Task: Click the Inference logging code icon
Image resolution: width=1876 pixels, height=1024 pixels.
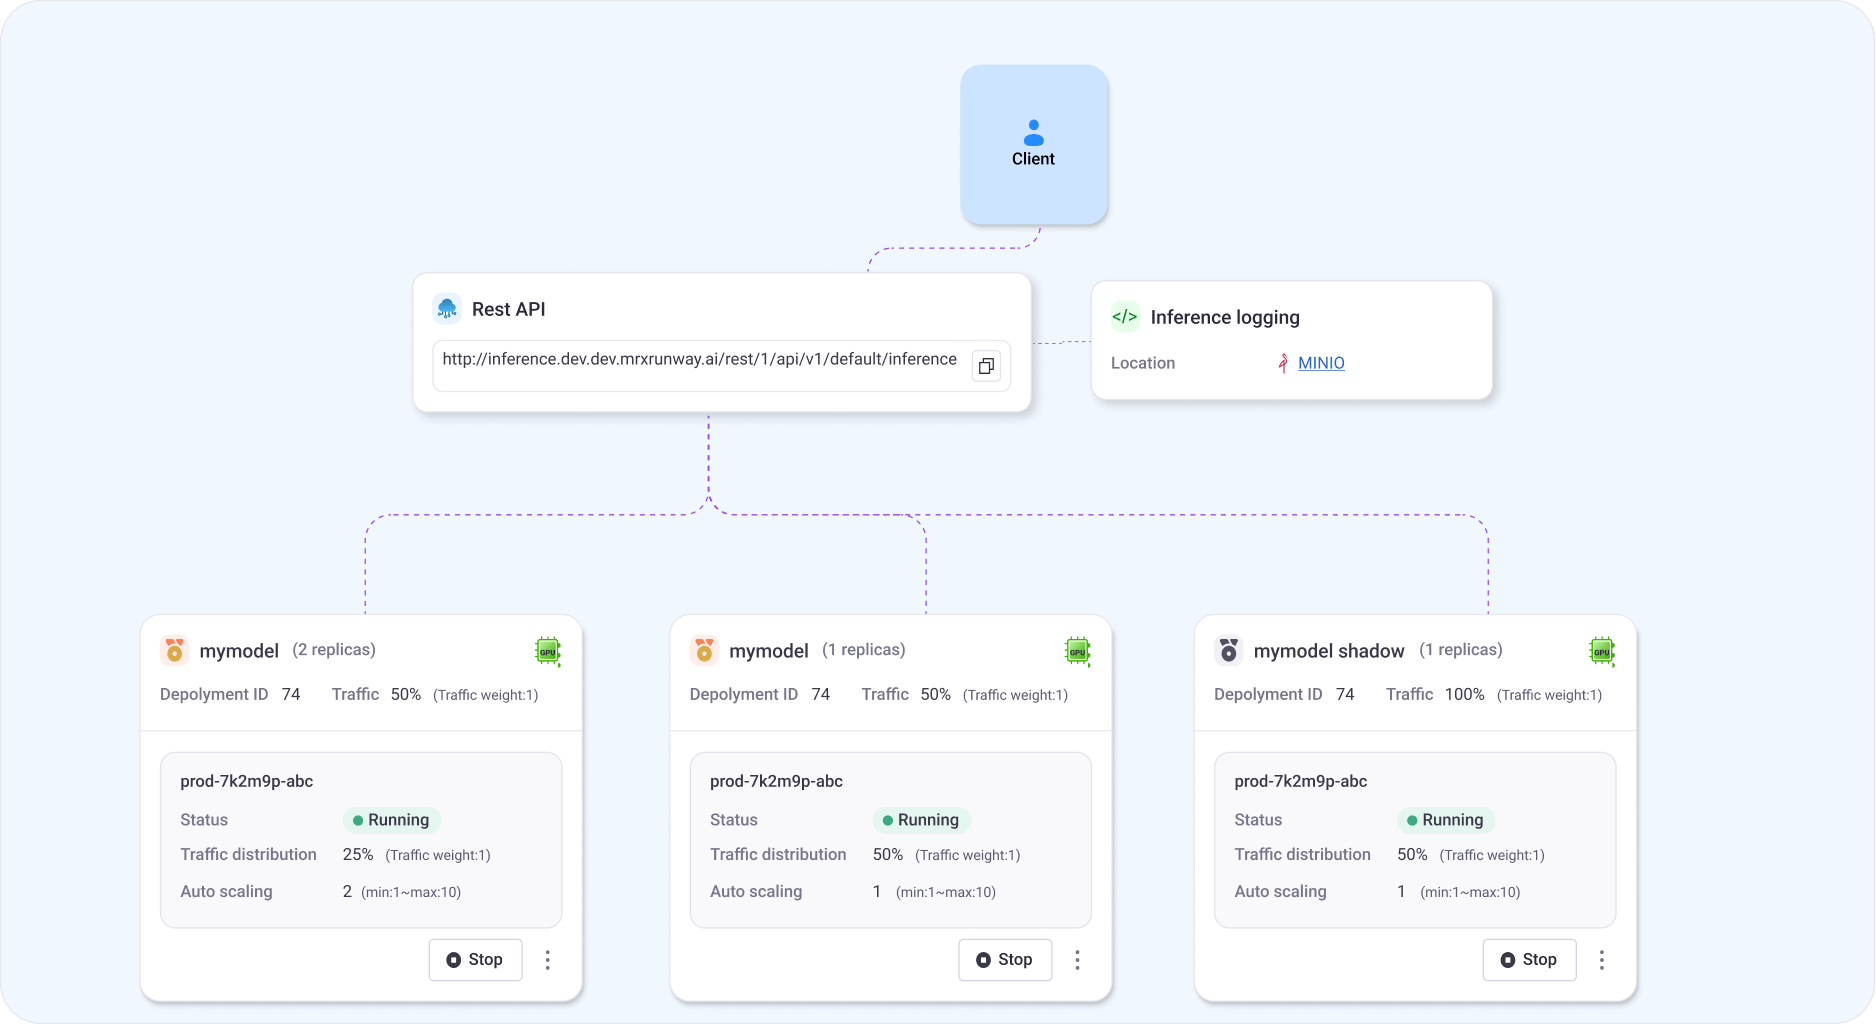Action: 1125,317
